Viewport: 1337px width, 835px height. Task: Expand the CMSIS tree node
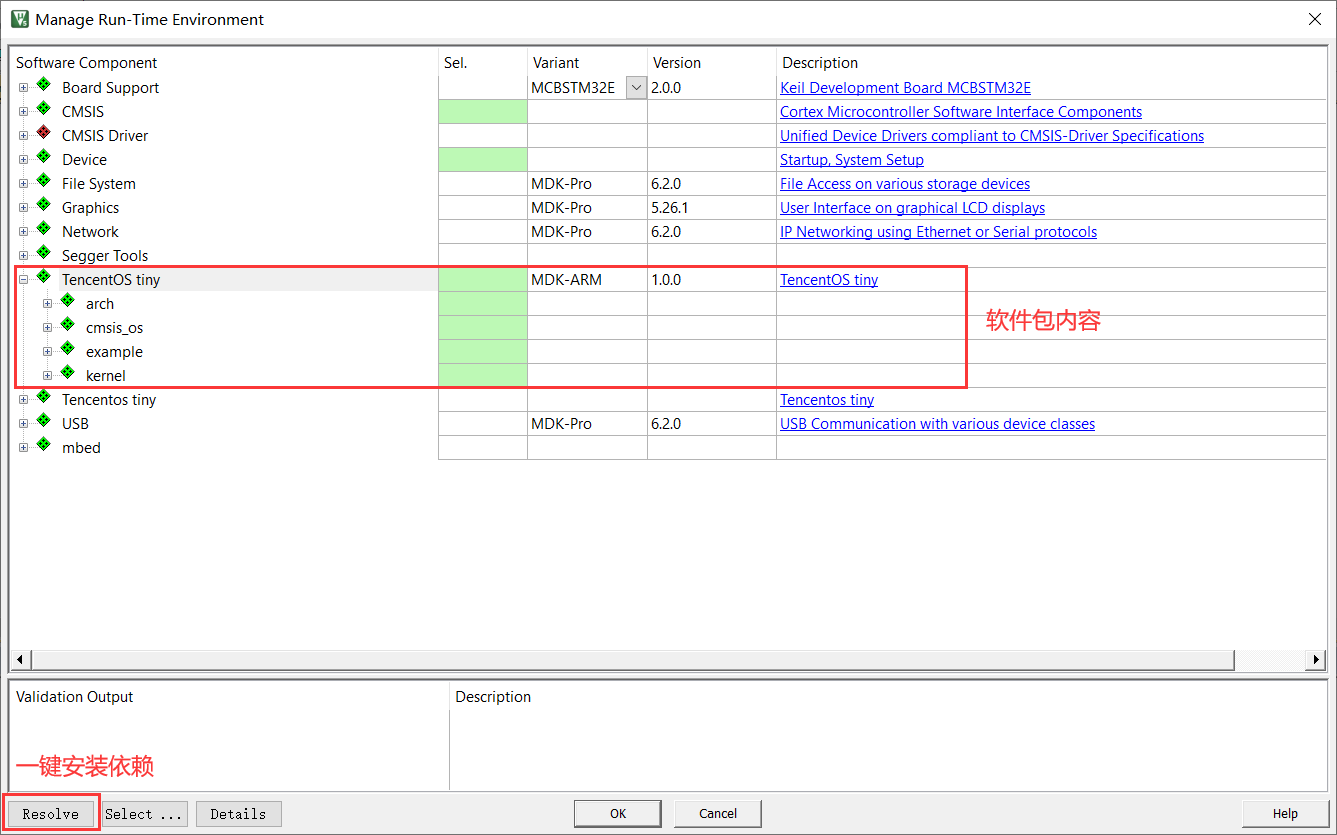[23, 112]
